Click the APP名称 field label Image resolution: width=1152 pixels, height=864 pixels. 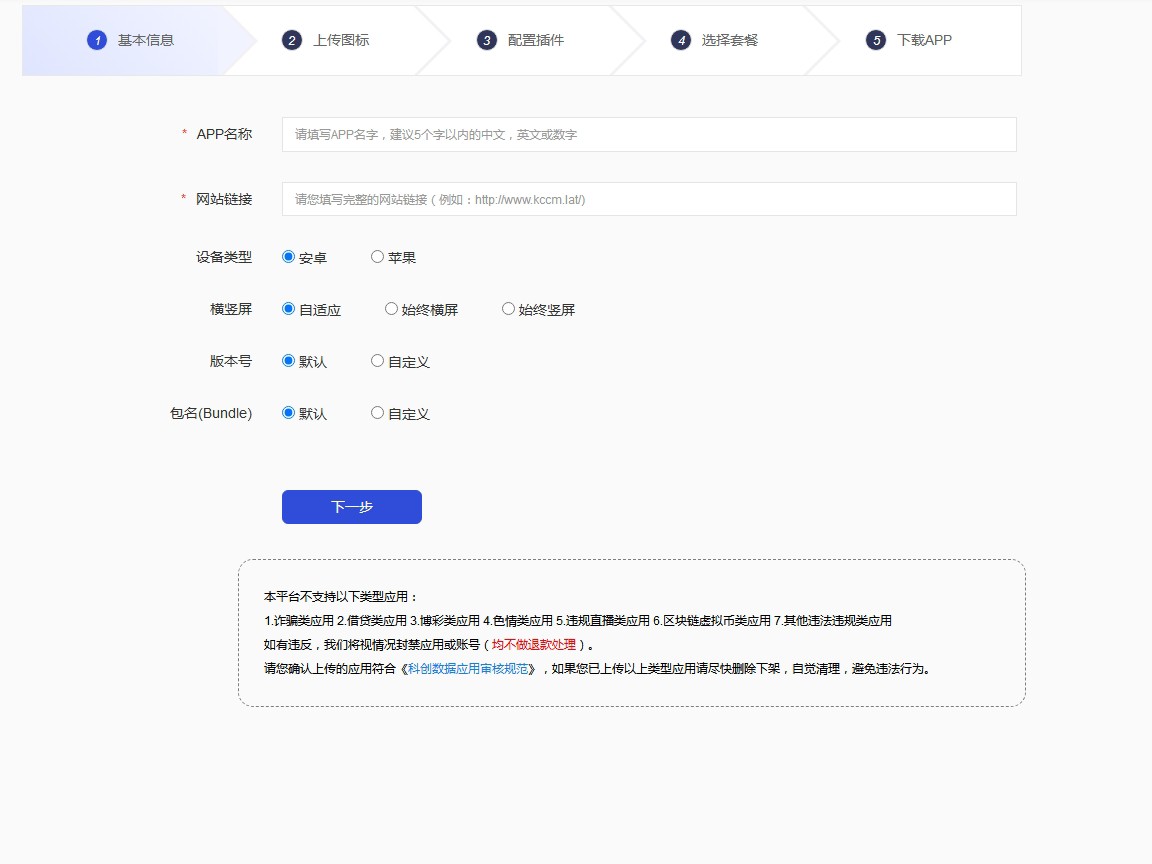pyautogui.click(x=224, y=134)
